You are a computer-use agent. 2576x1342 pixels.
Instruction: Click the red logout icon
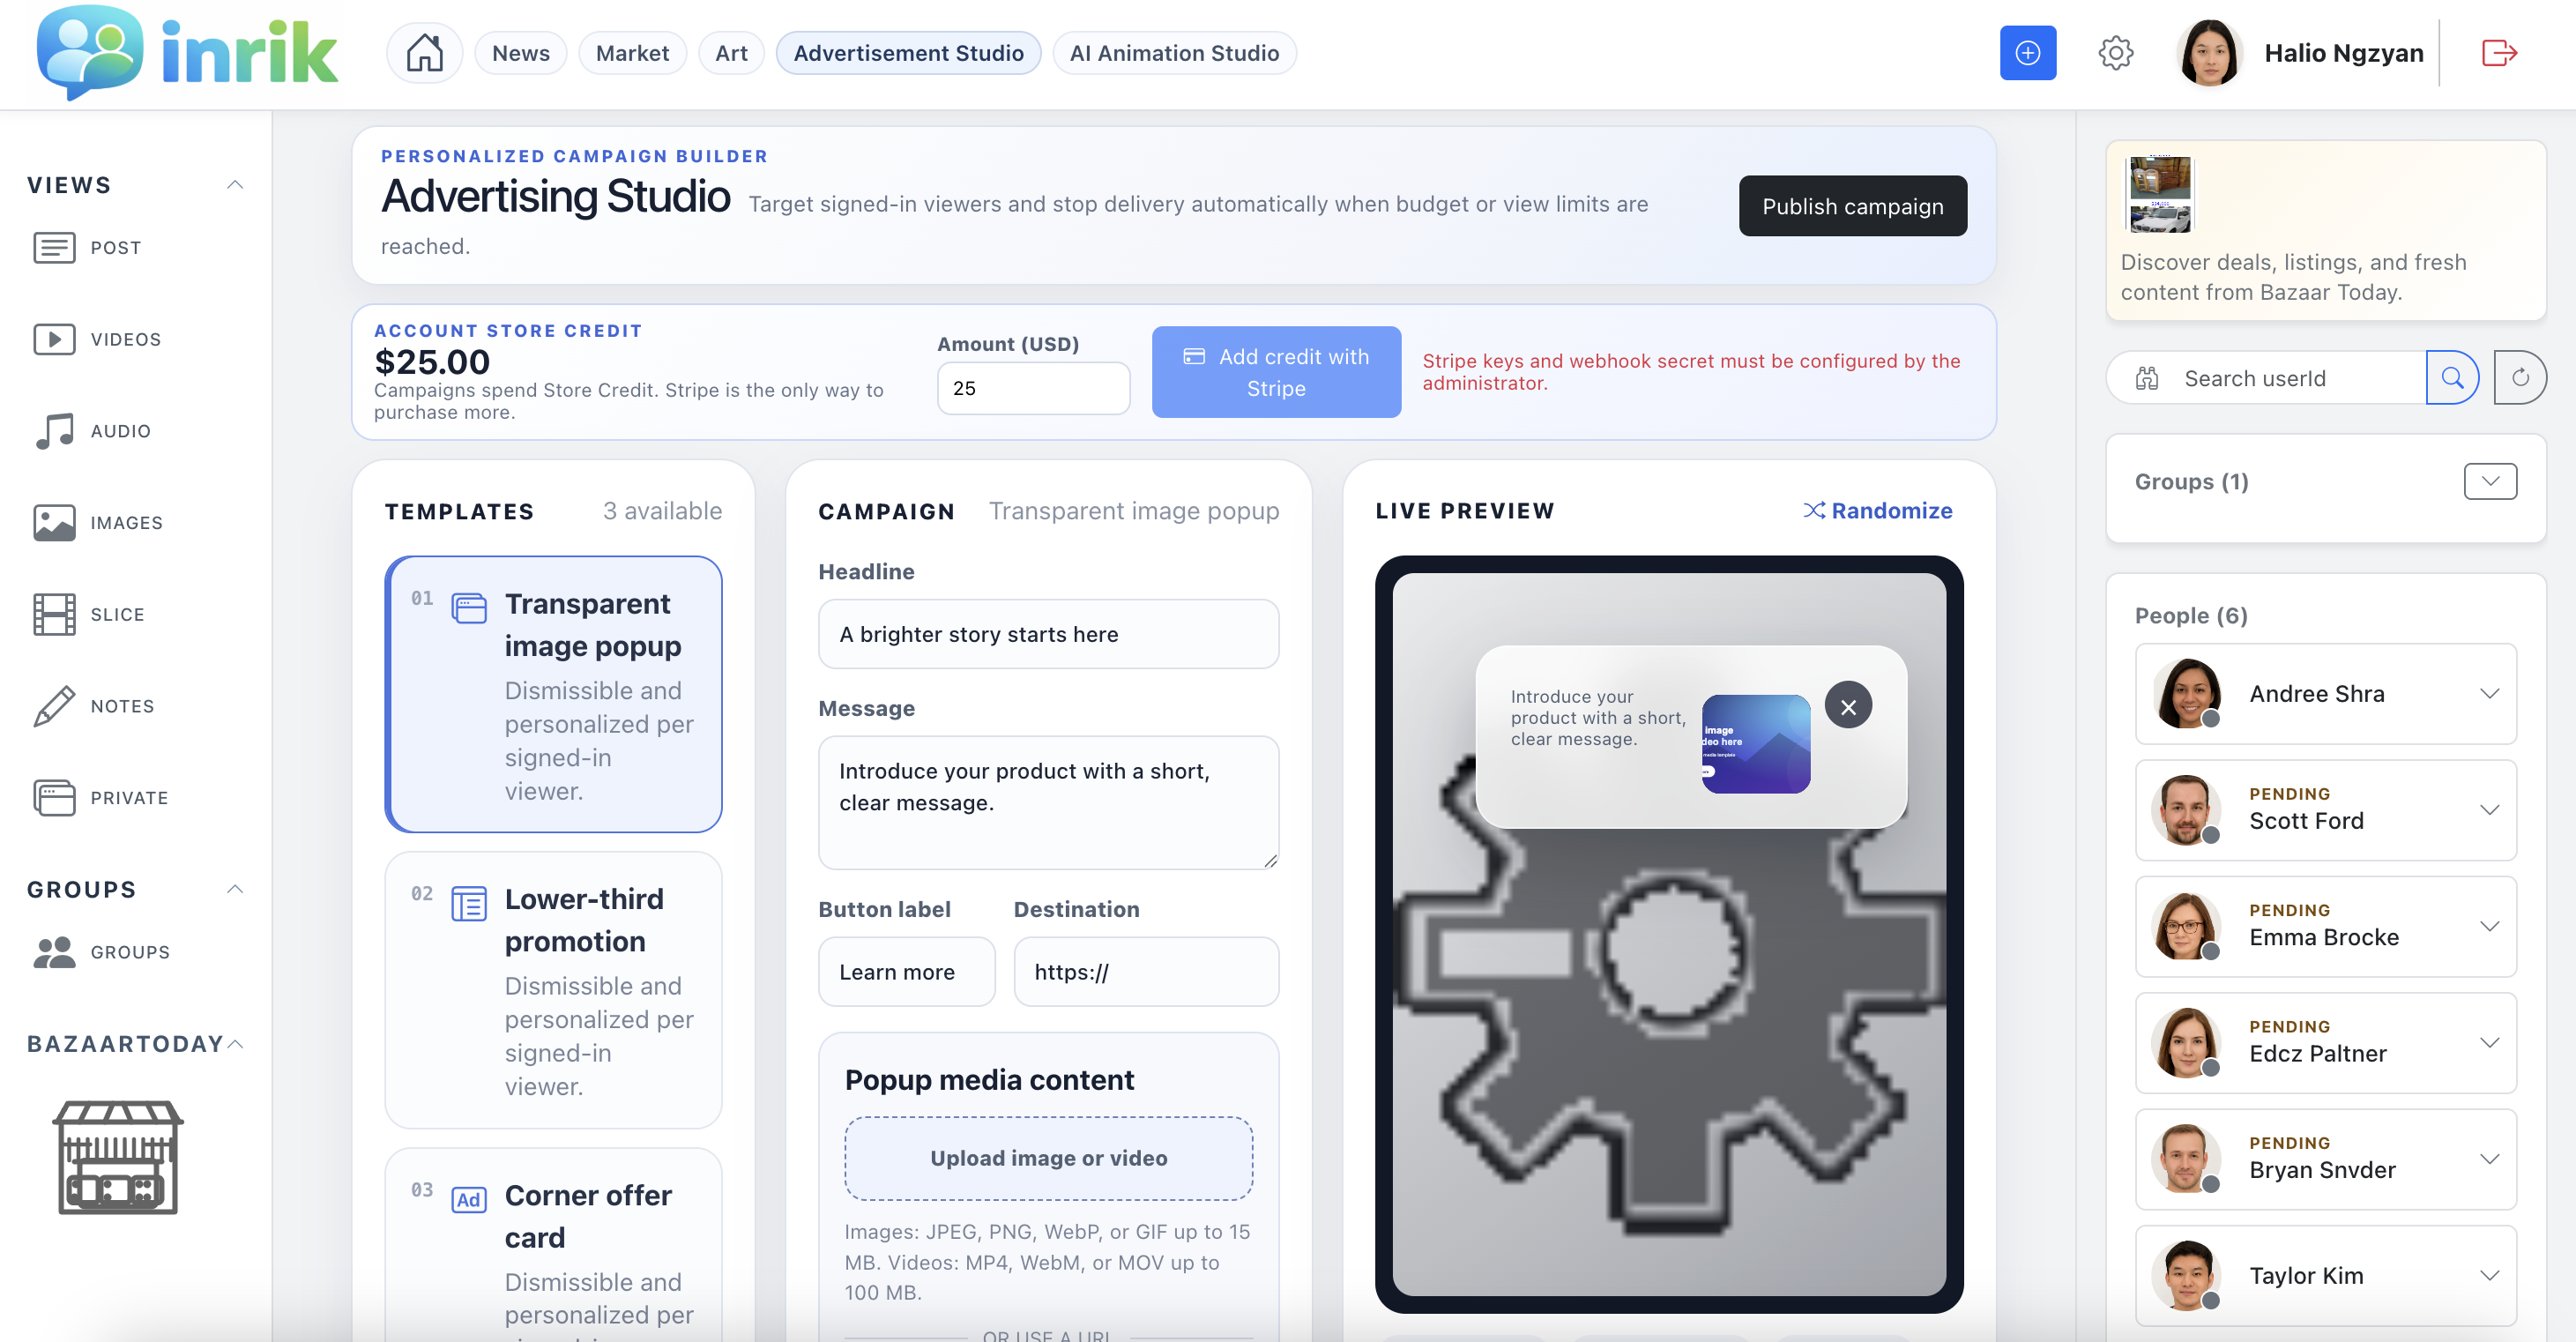pyautogui.click(x=2499, y=53)
